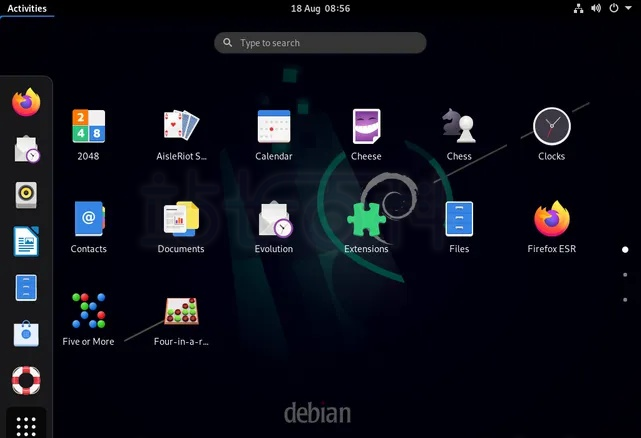
Task: Launch AisleRiot Solitaire from the grid
Action: [x=181, y=125]
